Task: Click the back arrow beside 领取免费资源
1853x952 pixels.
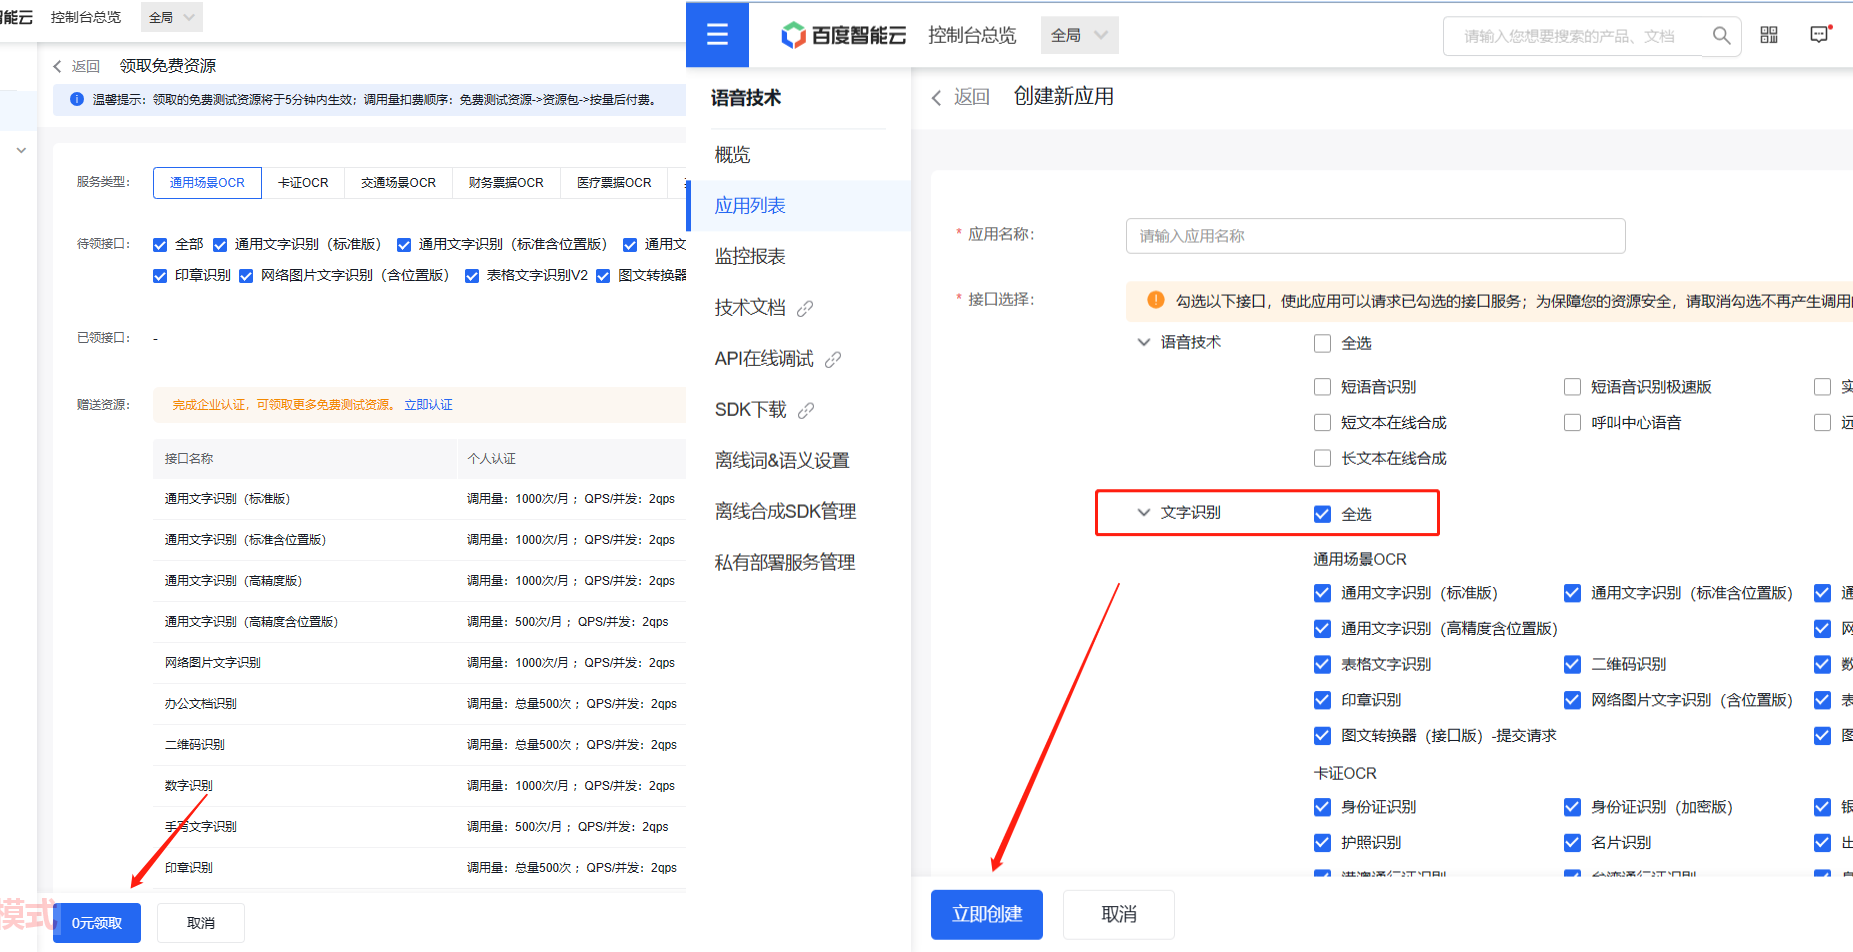Action: pyautogui.click(x=57, y=66)
